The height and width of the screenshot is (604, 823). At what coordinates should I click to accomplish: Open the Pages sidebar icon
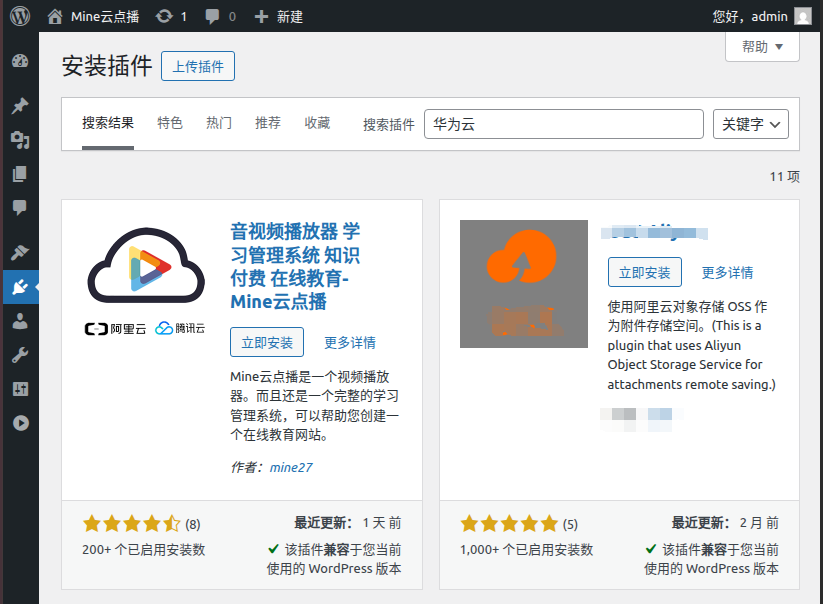[x=20, y=174]
